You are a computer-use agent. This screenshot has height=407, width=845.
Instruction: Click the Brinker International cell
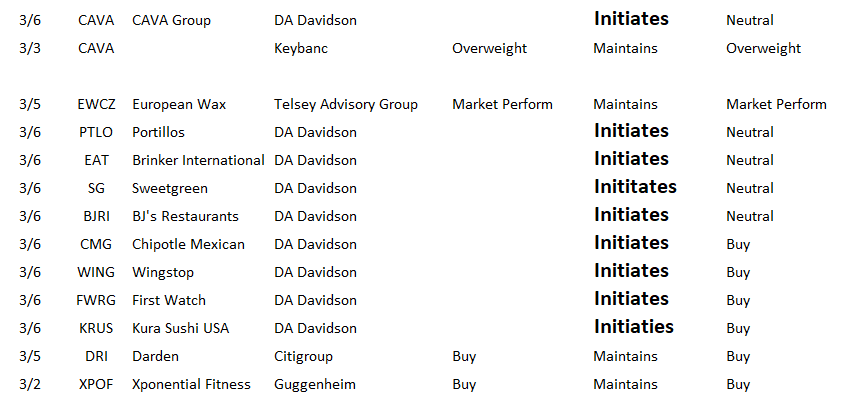click(198, 160)
